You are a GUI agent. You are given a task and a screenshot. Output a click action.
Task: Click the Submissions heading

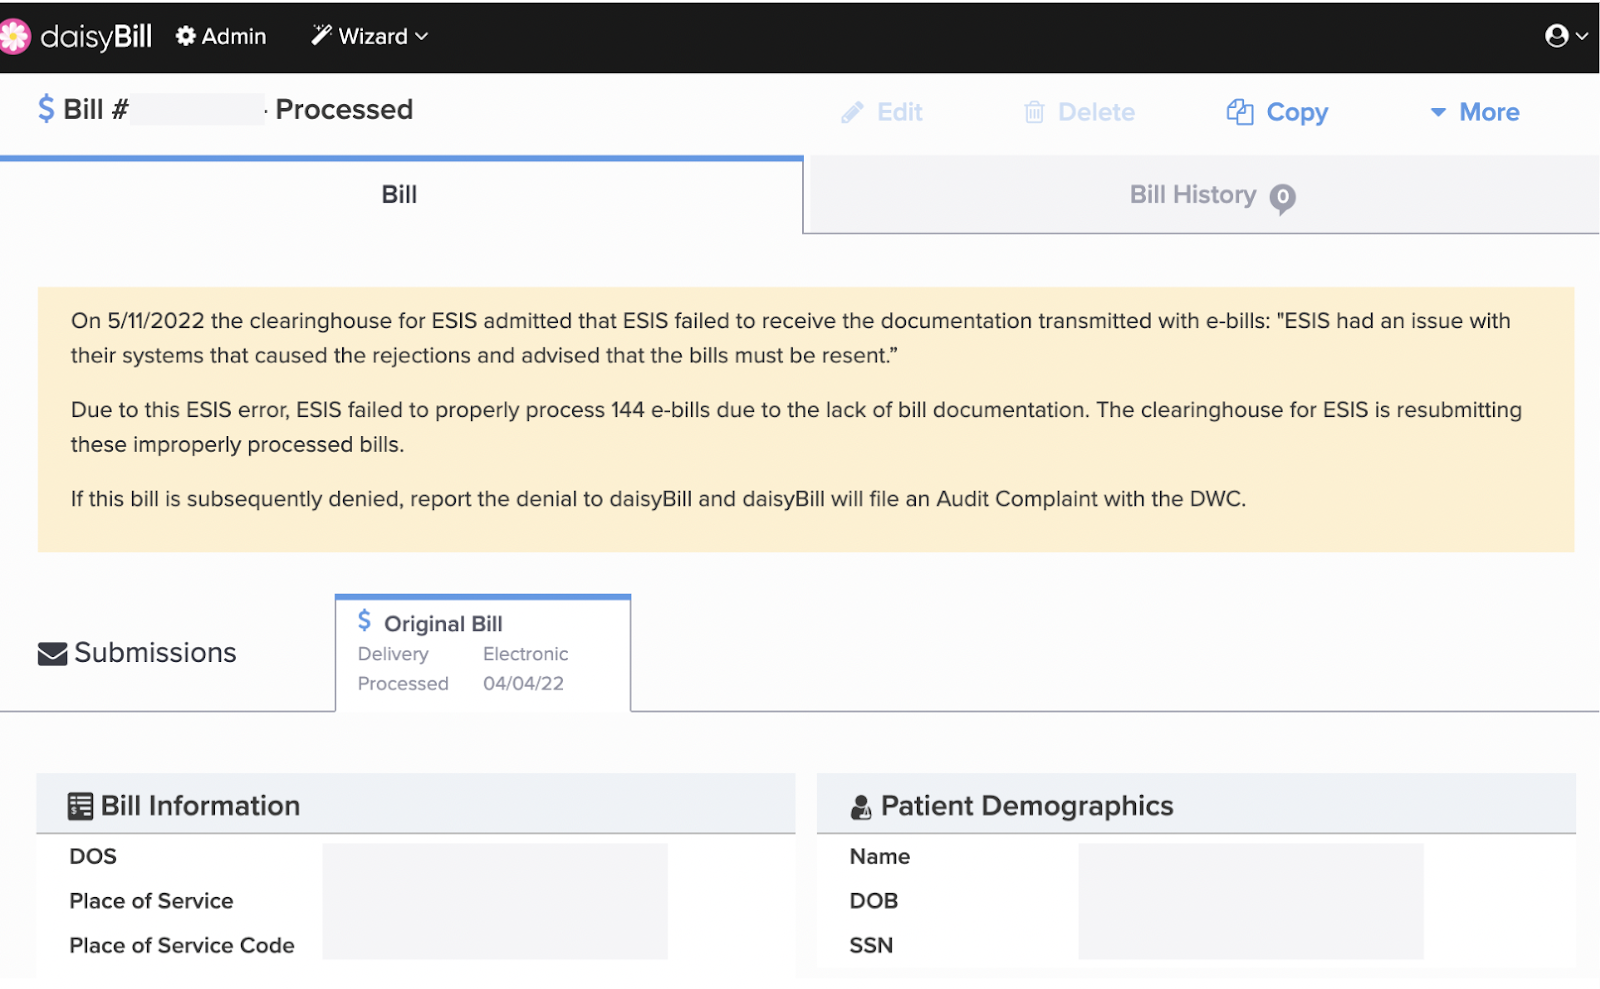[x=155, y=653]
